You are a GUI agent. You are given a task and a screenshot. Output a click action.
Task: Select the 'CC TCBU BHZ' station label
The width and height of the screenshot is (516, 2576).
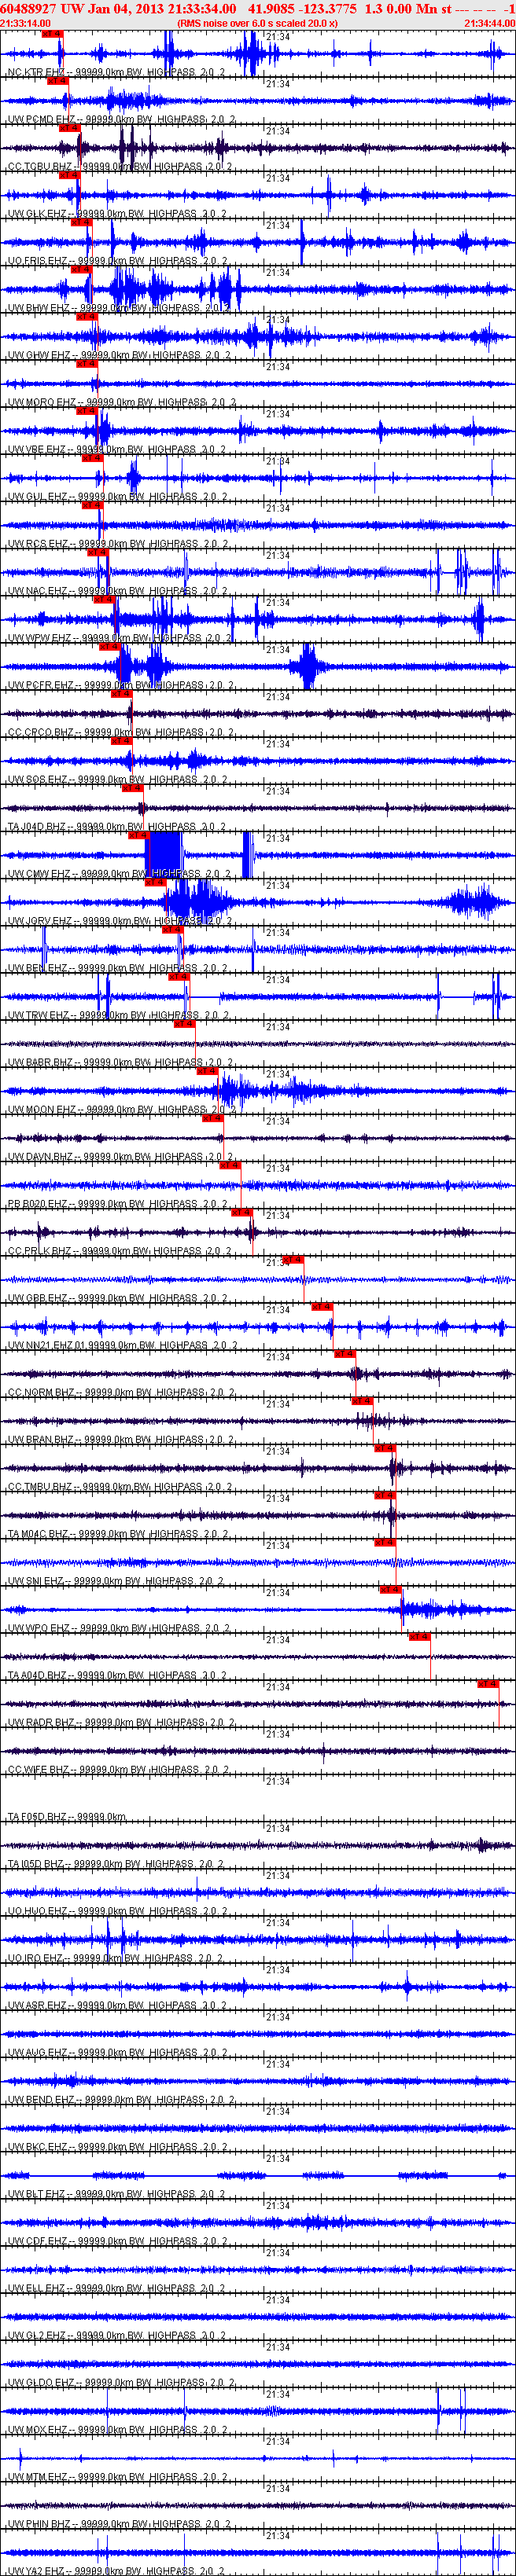39,166
